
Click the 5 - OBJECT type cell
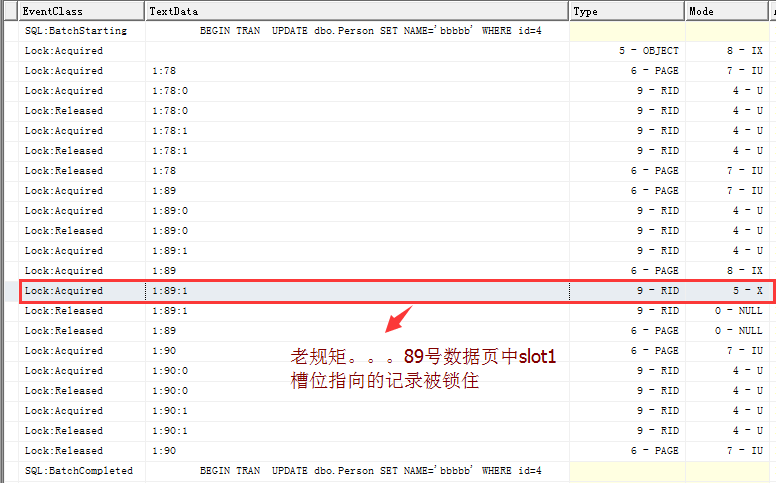(x=627, y=50)
